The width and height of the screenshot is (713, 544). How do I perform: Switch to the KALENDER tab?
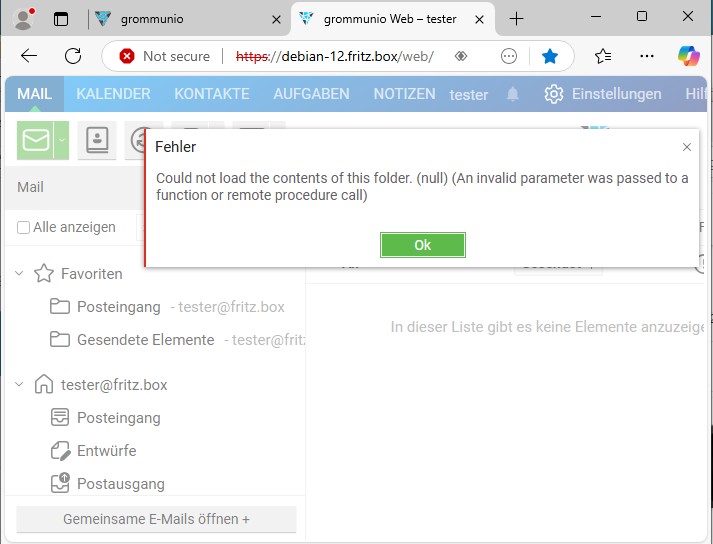pyautogui.click(x=113, y=94)
